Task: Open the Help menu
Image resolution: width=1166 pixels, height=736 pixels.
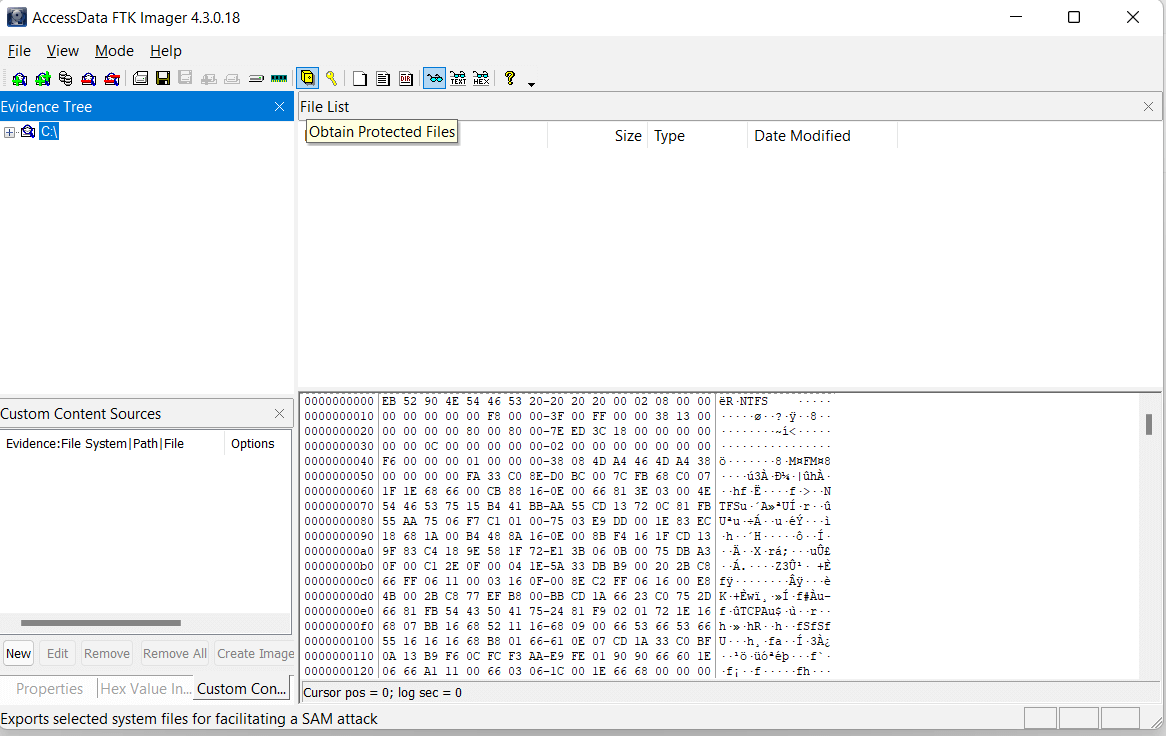Action: (166, 51)
